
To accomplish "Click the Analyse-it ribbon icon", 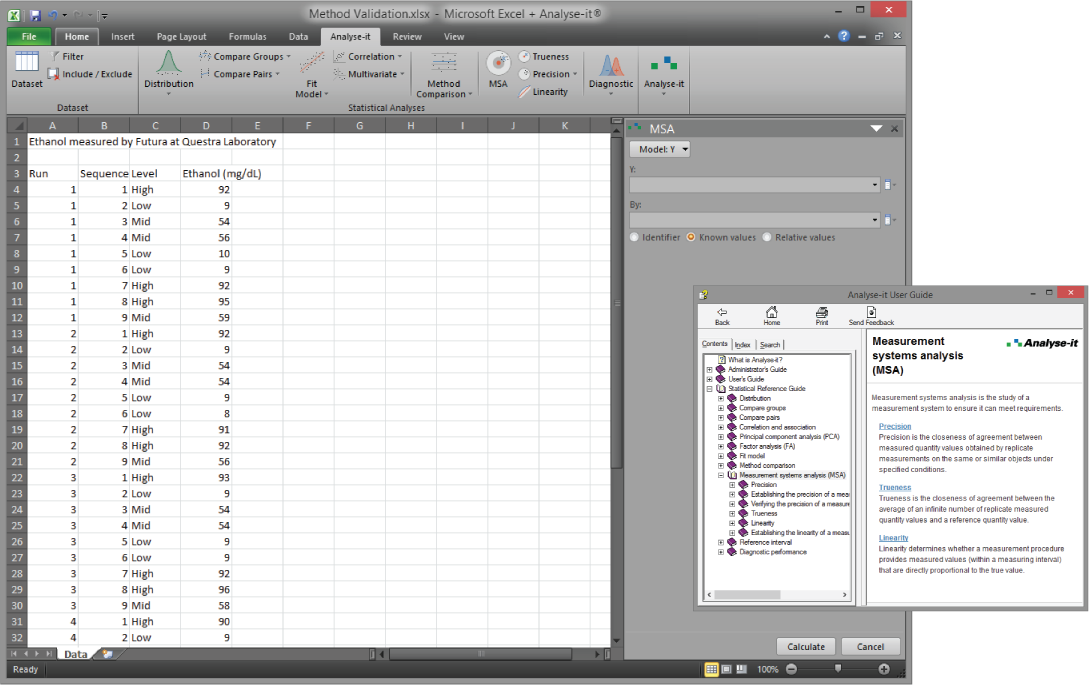I will coord(664,64).
